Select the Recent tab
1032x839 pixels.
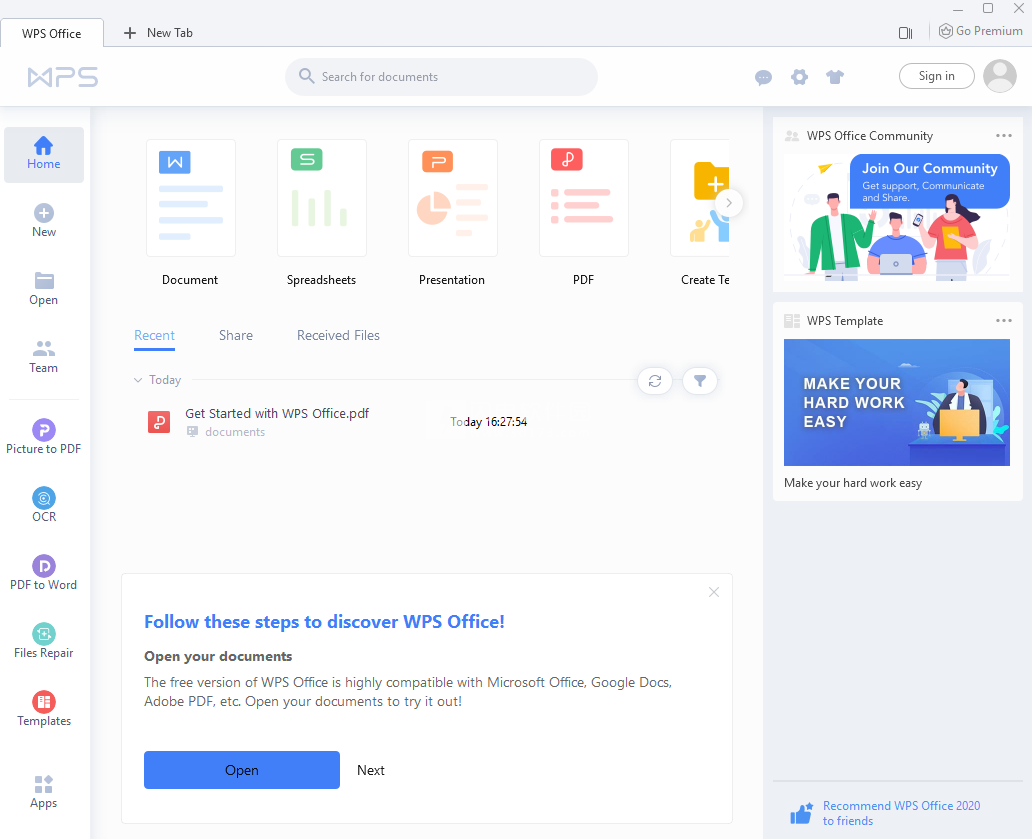tap(154, 336)
